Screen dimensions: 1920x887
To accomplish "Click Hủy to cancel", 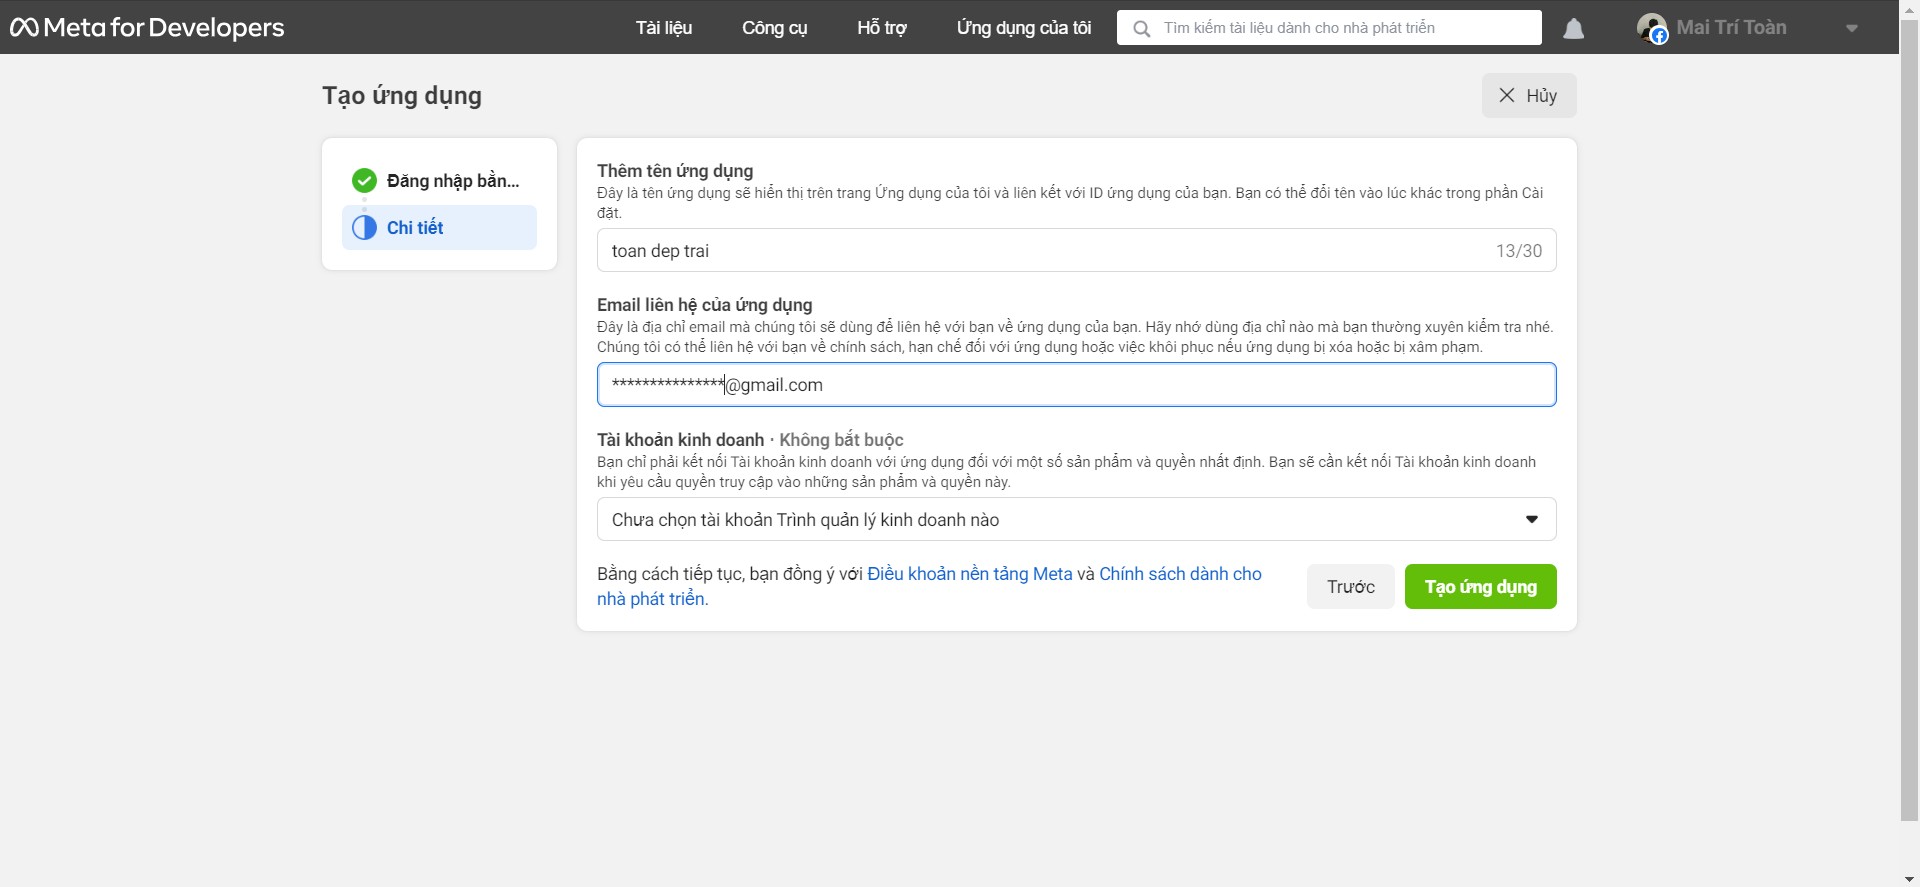I will point(1529,95).
